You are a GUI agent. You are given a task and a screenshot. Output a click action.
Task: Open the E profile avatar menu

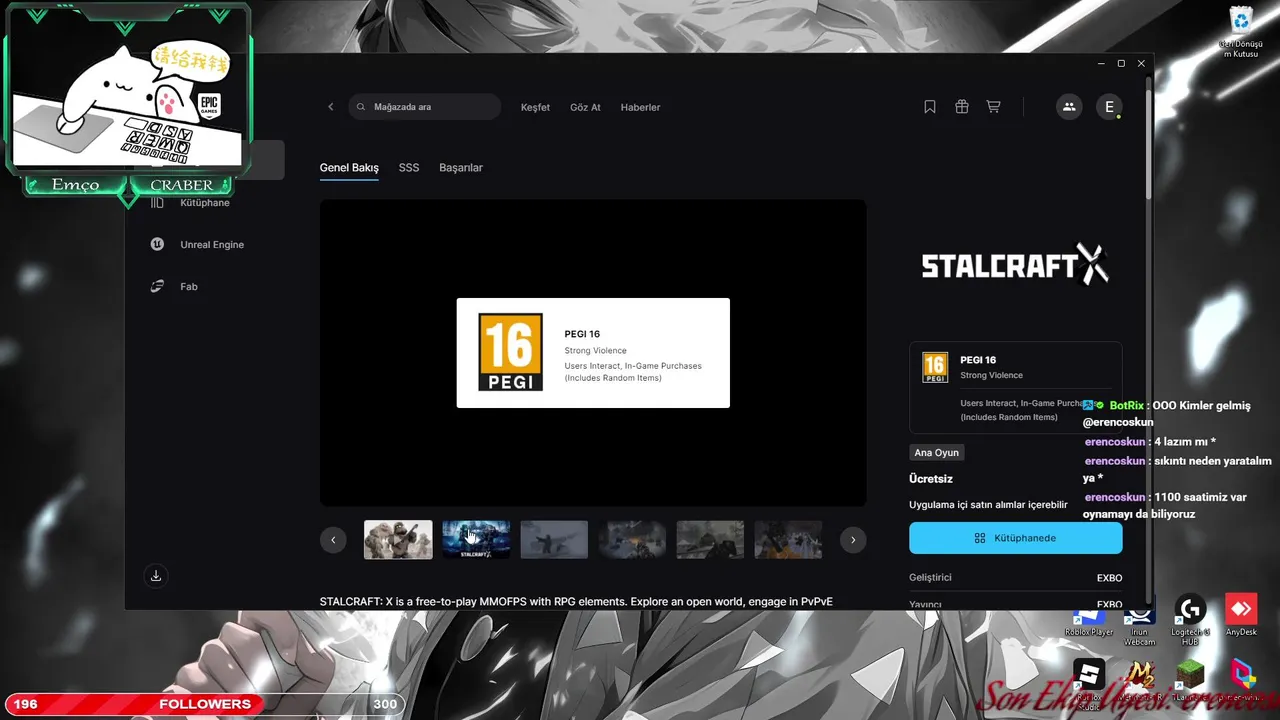(1109, 107)
